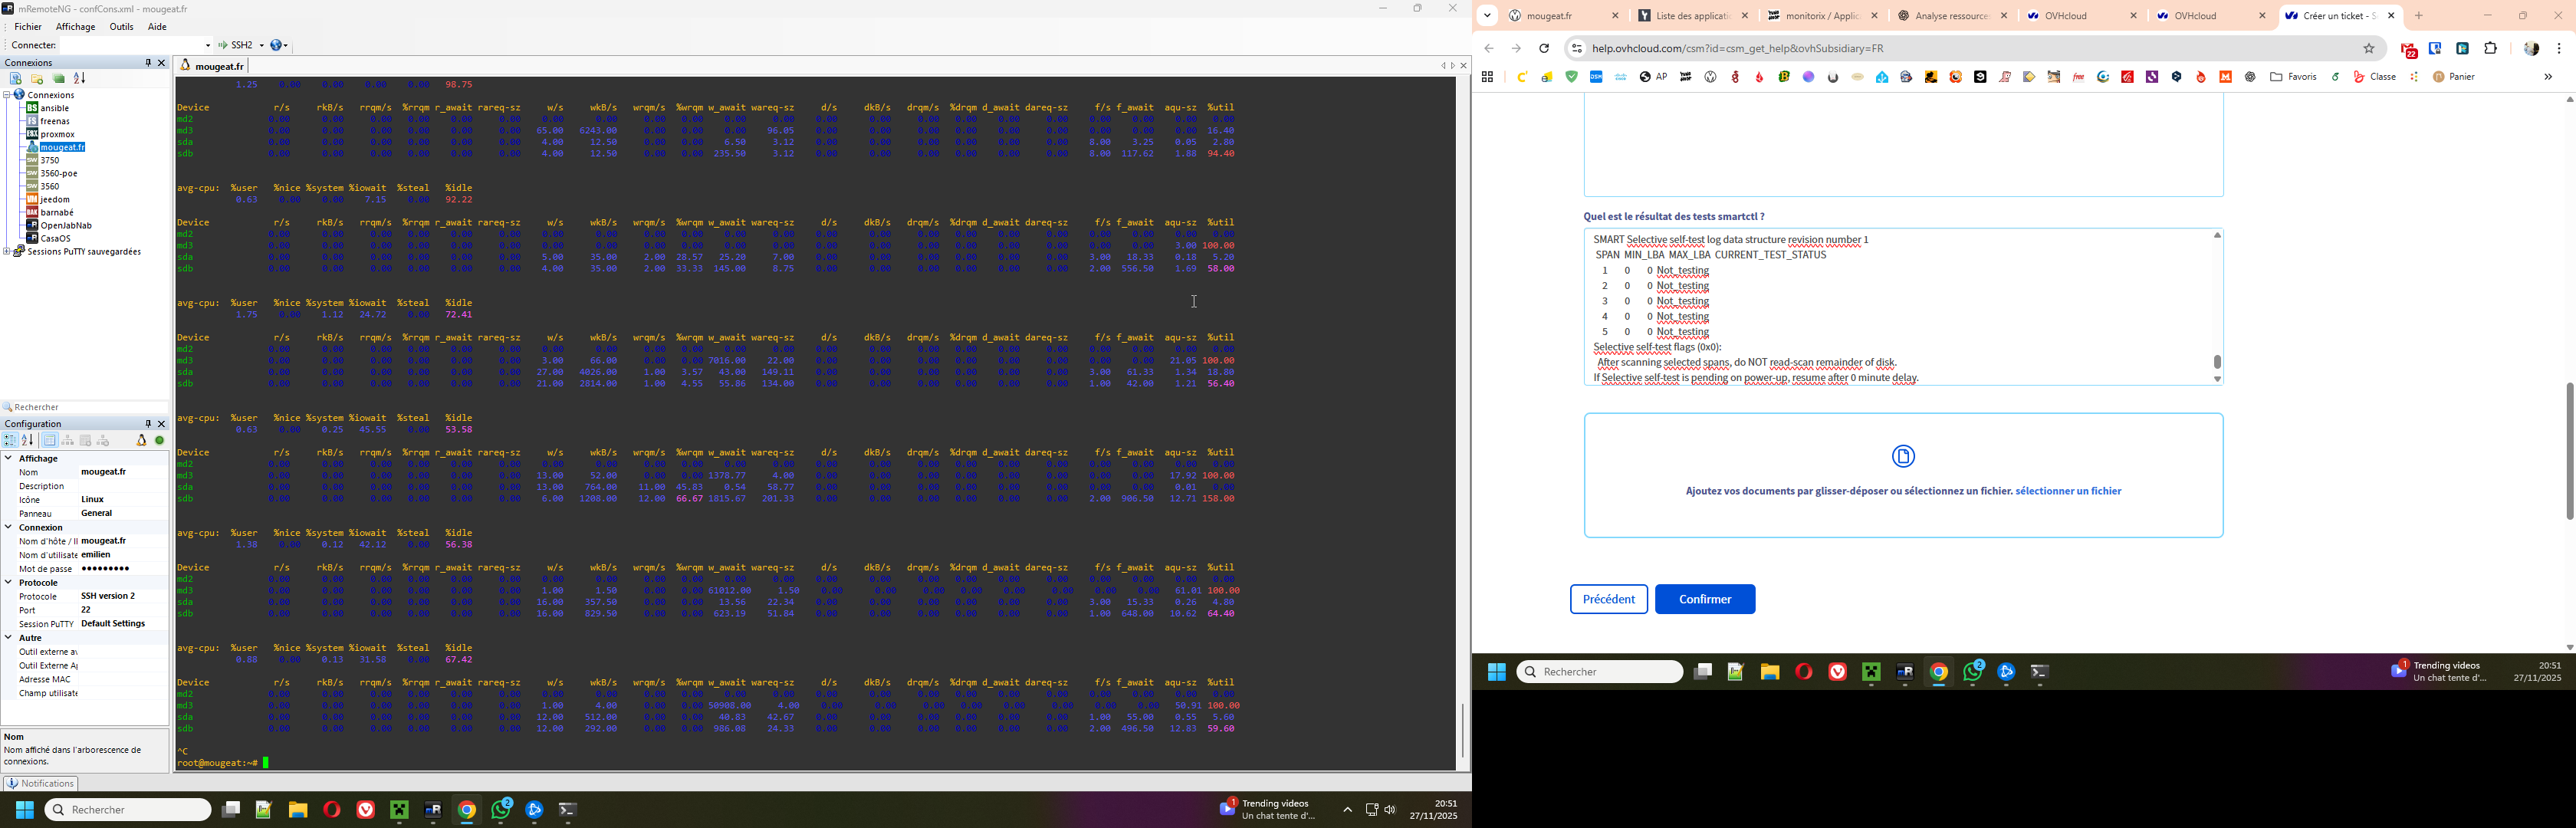Pin the Connexions panel with pushpin icon
Image resolution: width=2576 pixels, height=828 pixels.
pyautogui.click(x=148, y=63)
